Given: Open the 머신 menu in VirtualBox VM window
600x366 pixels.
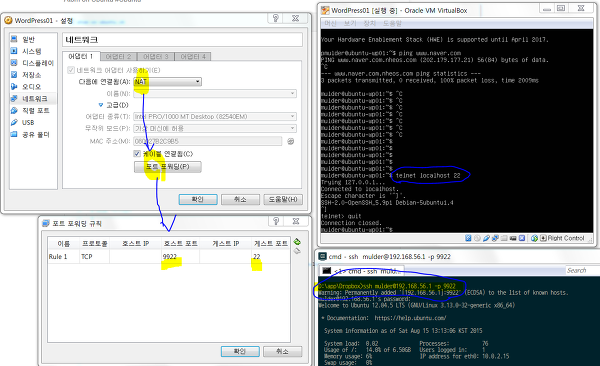Looking at the screenshot, I should 330,23.
